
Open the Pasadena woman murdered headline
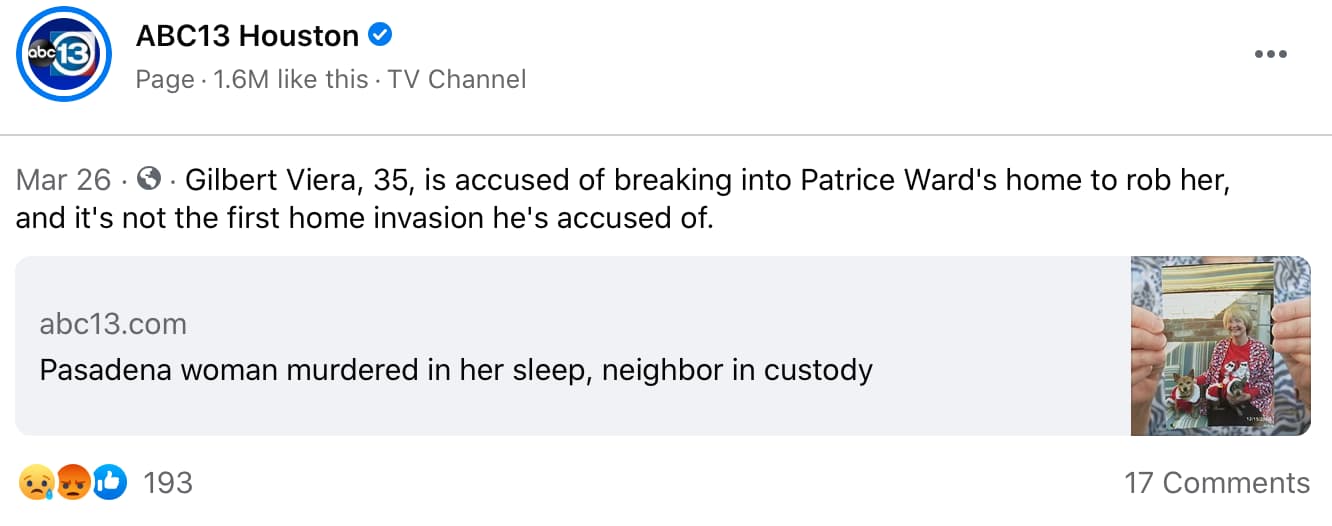pyautogui.click(x=456, y=371)
